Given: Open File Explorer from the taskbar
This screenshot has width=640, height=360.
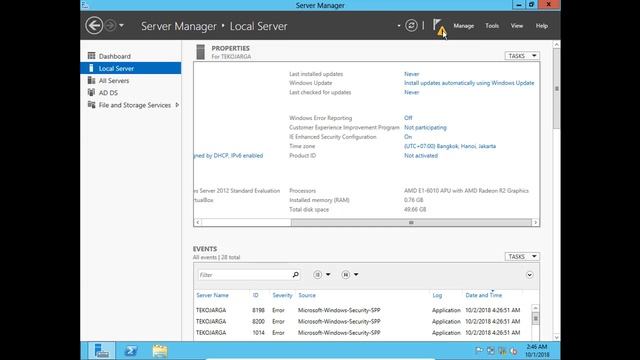Looking at the screenshot, I should click(x=160, y=351).
